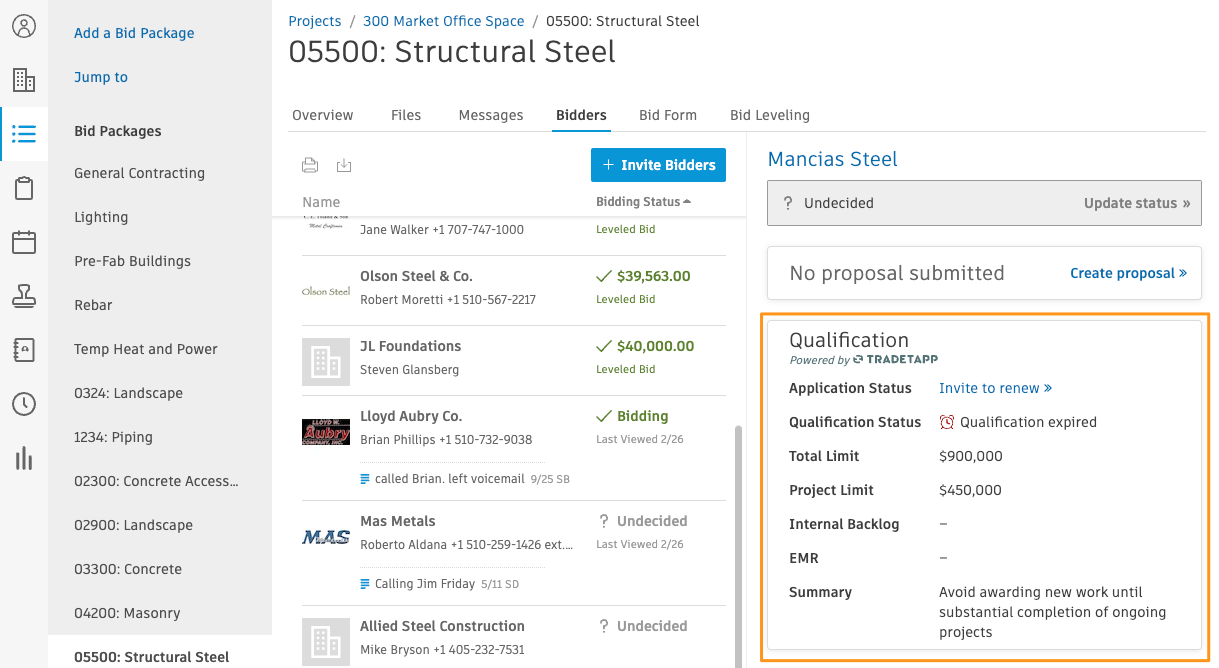Open the Mancias Steel company link
The height and width of the screenshot is (668, 1219).
[832, 159]
